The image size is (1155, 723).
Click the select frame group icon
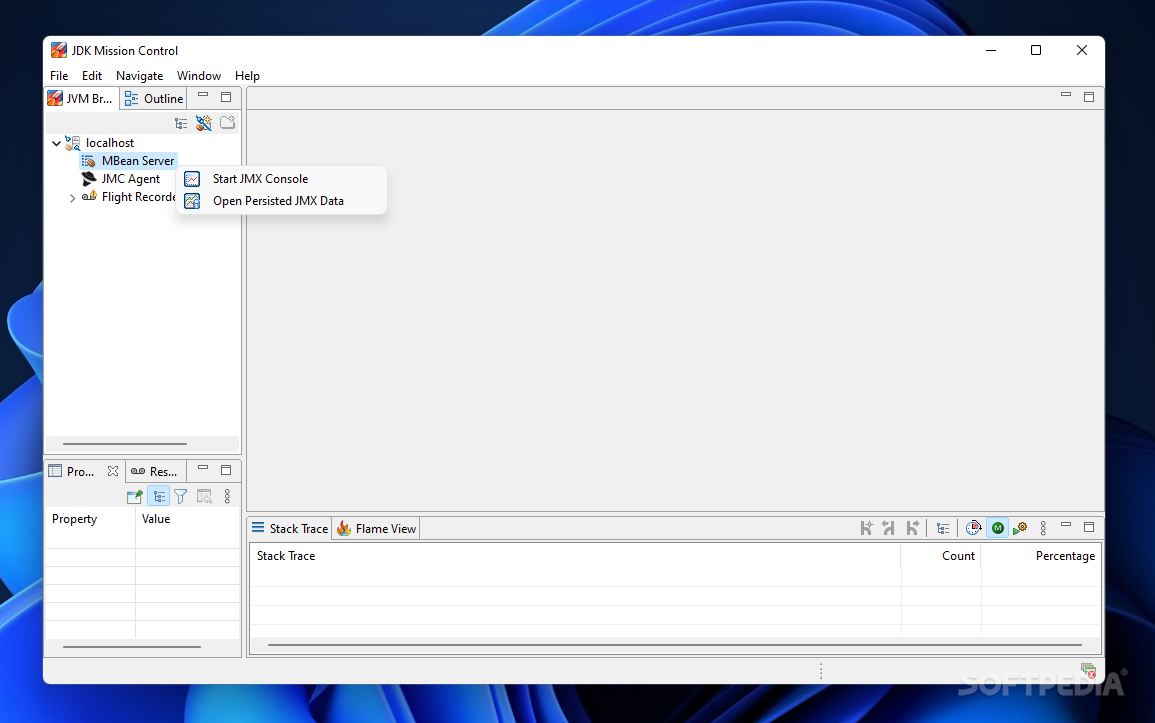pos(866,528)
